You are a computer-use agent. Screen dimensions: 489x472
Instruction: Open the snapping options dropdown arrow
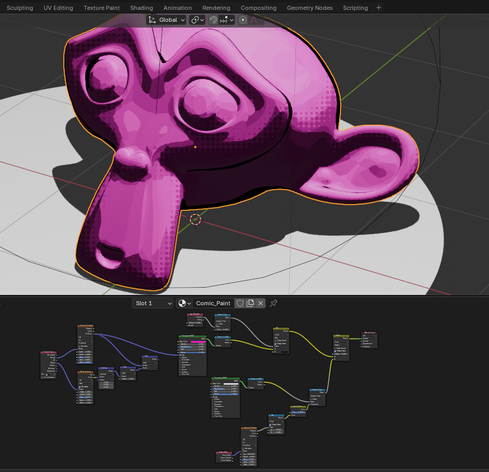click(x=232, y=20)
